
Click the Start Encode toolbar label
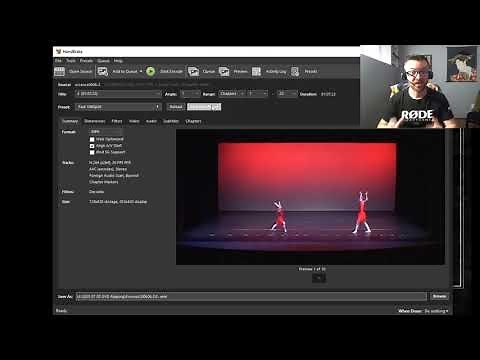pos(171,71)
